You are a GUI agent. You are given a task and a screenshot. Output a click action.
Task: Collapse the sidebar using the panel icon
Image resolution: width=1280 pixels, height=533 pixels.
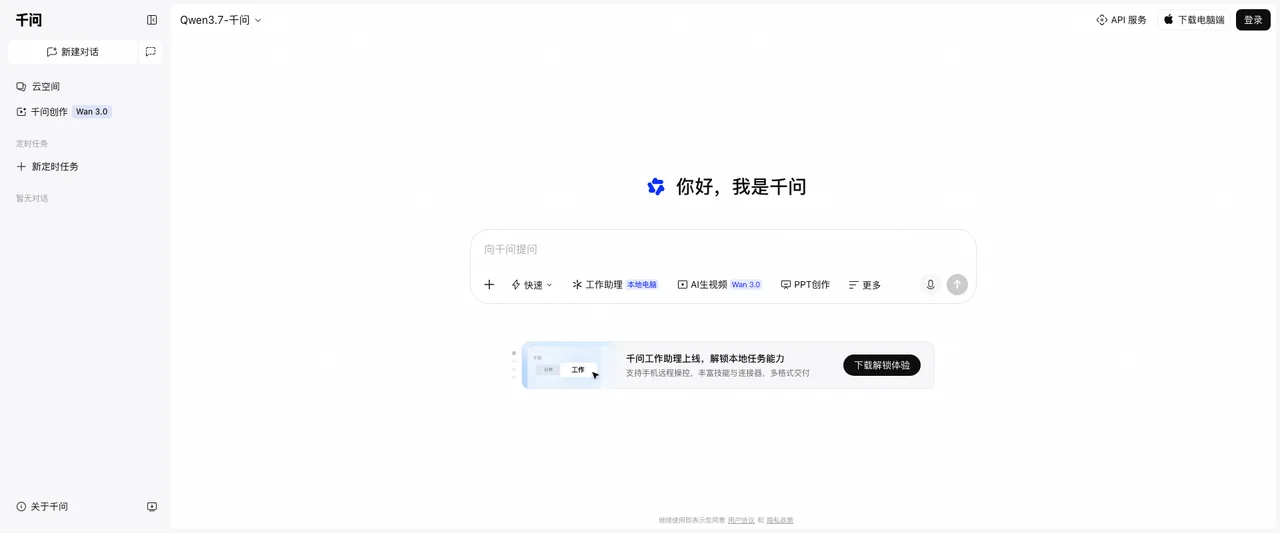click(152, 20)
